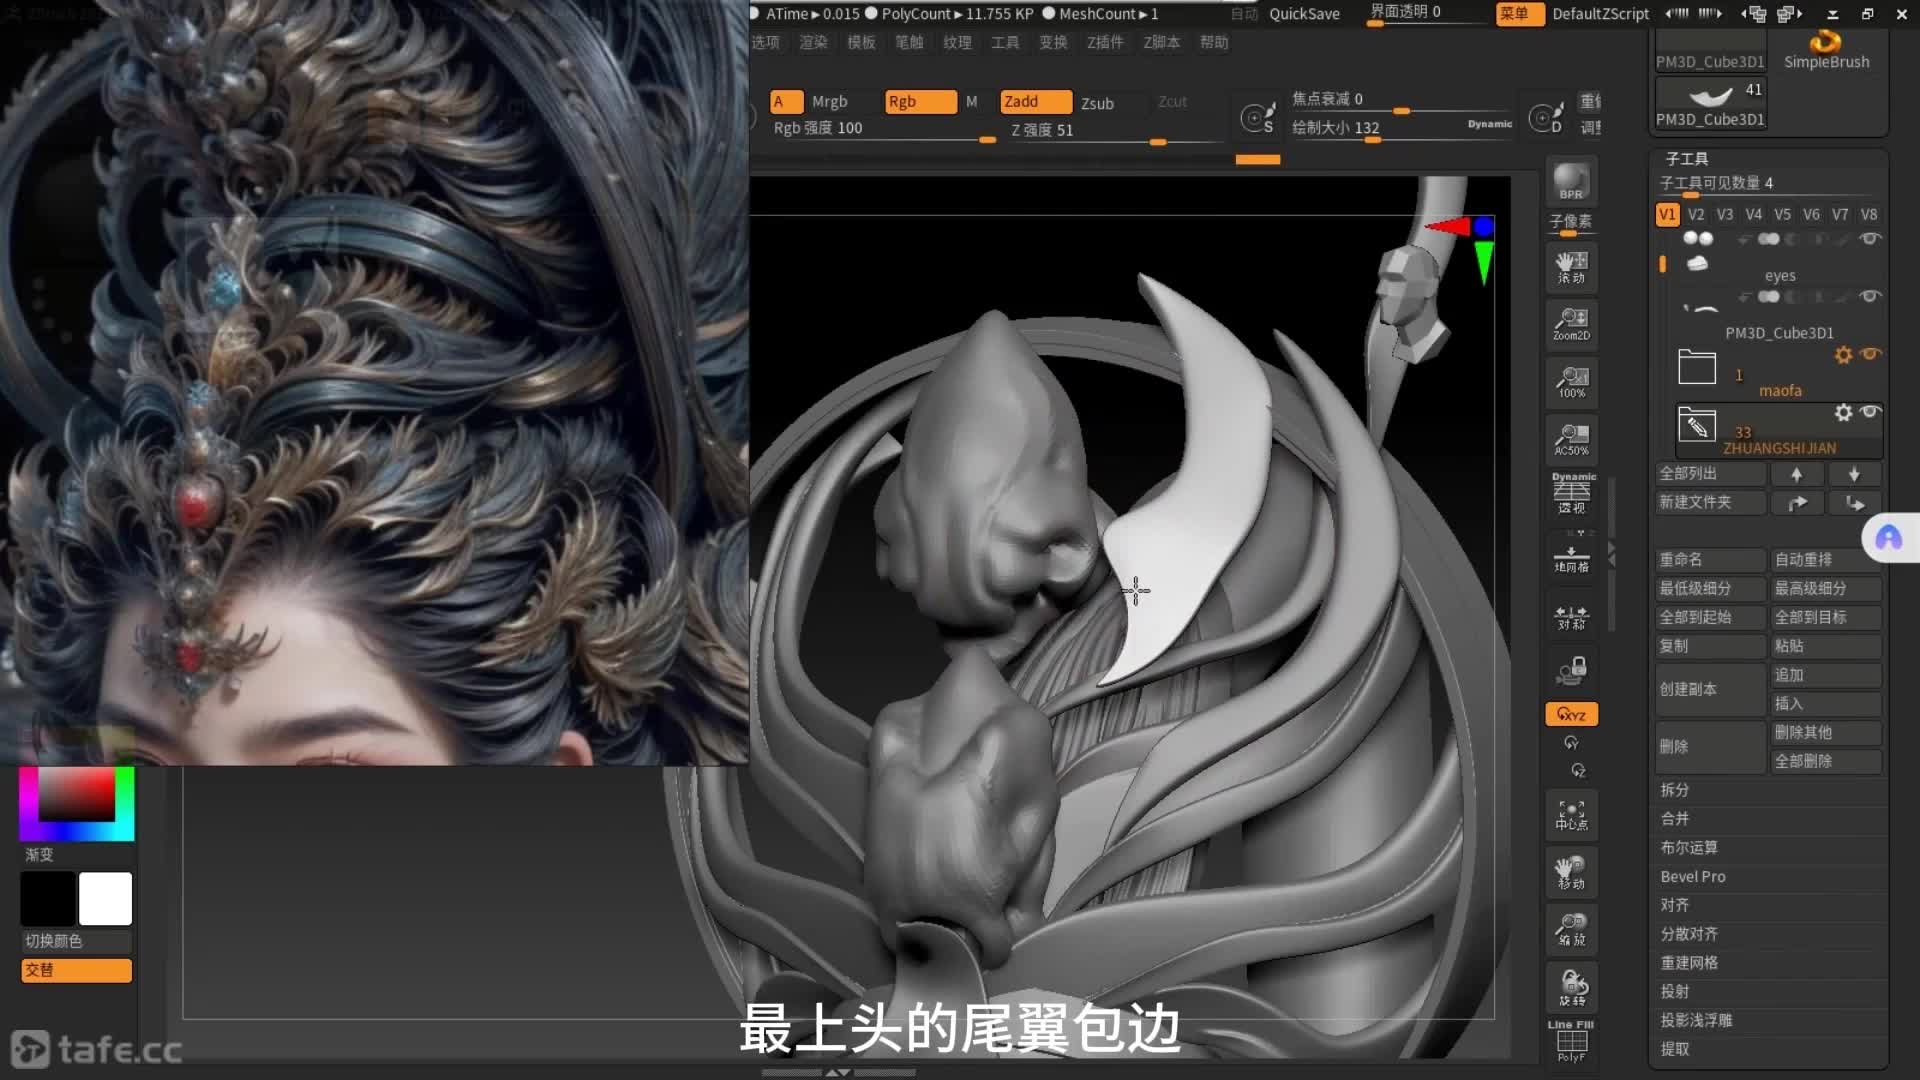
Task: Select the white color swatch
Action: click(105, 898)
